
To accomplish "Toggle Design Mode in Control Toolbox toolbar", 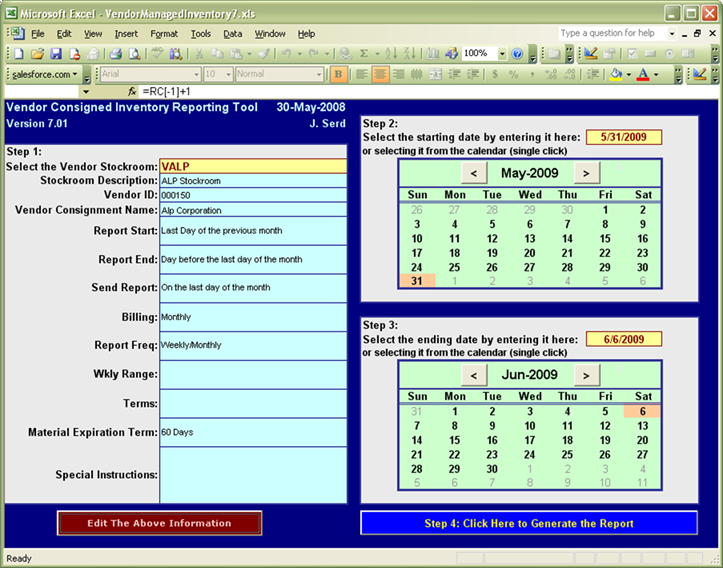I will click(x=591, y=54).
